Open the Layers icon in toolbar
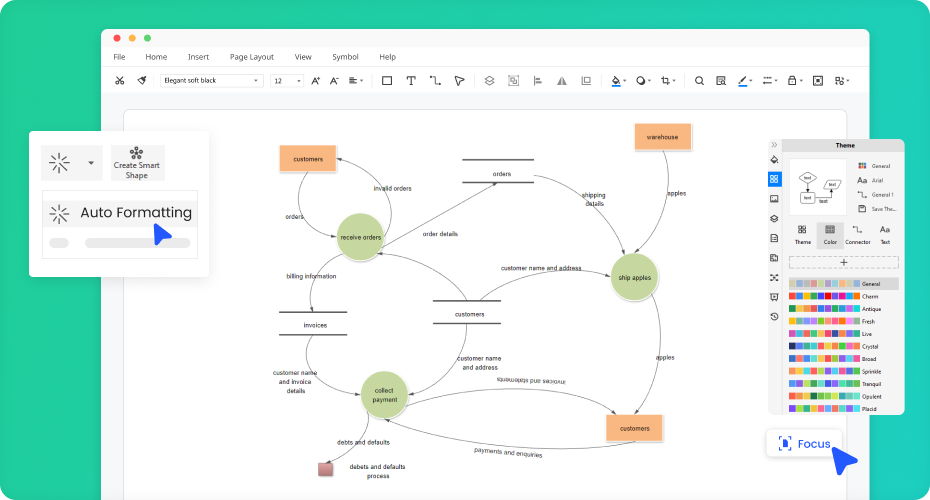This screenshot has height=500, width=930. [489, 81]
